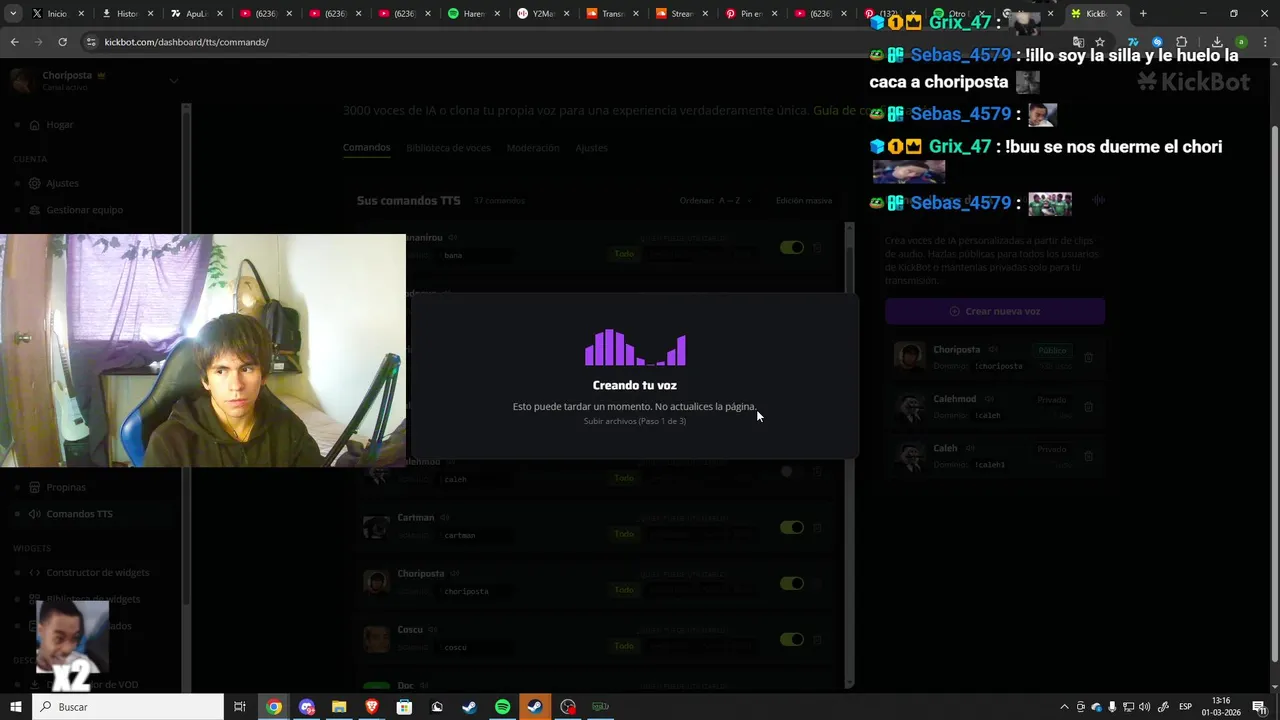The image size is (1280, 720).
Task: Click Edición masiva
Action: click(x=803, y=201)
